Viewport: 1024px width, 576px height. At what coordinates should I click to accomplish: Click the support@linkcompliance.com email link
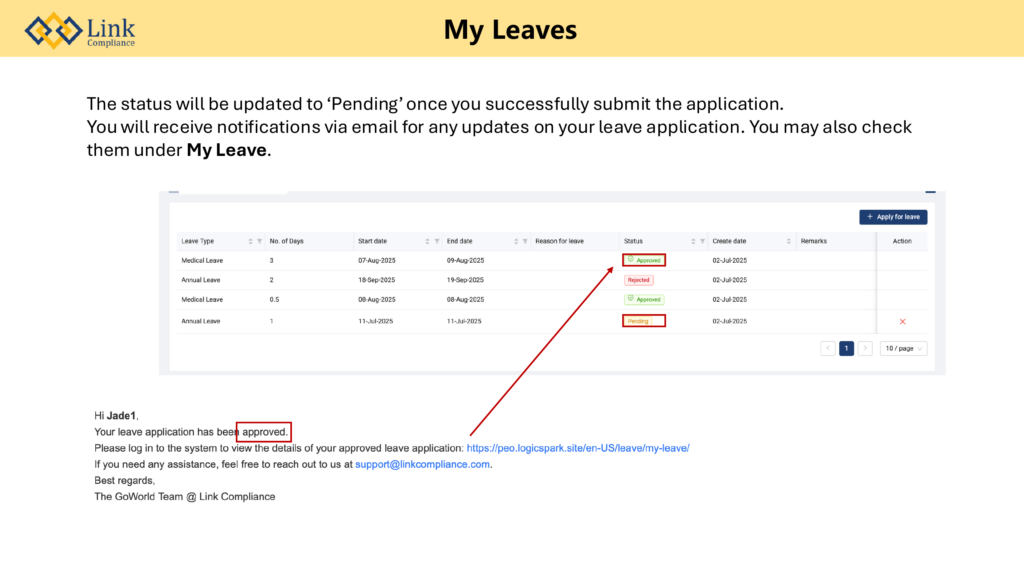tap(422, 464)
